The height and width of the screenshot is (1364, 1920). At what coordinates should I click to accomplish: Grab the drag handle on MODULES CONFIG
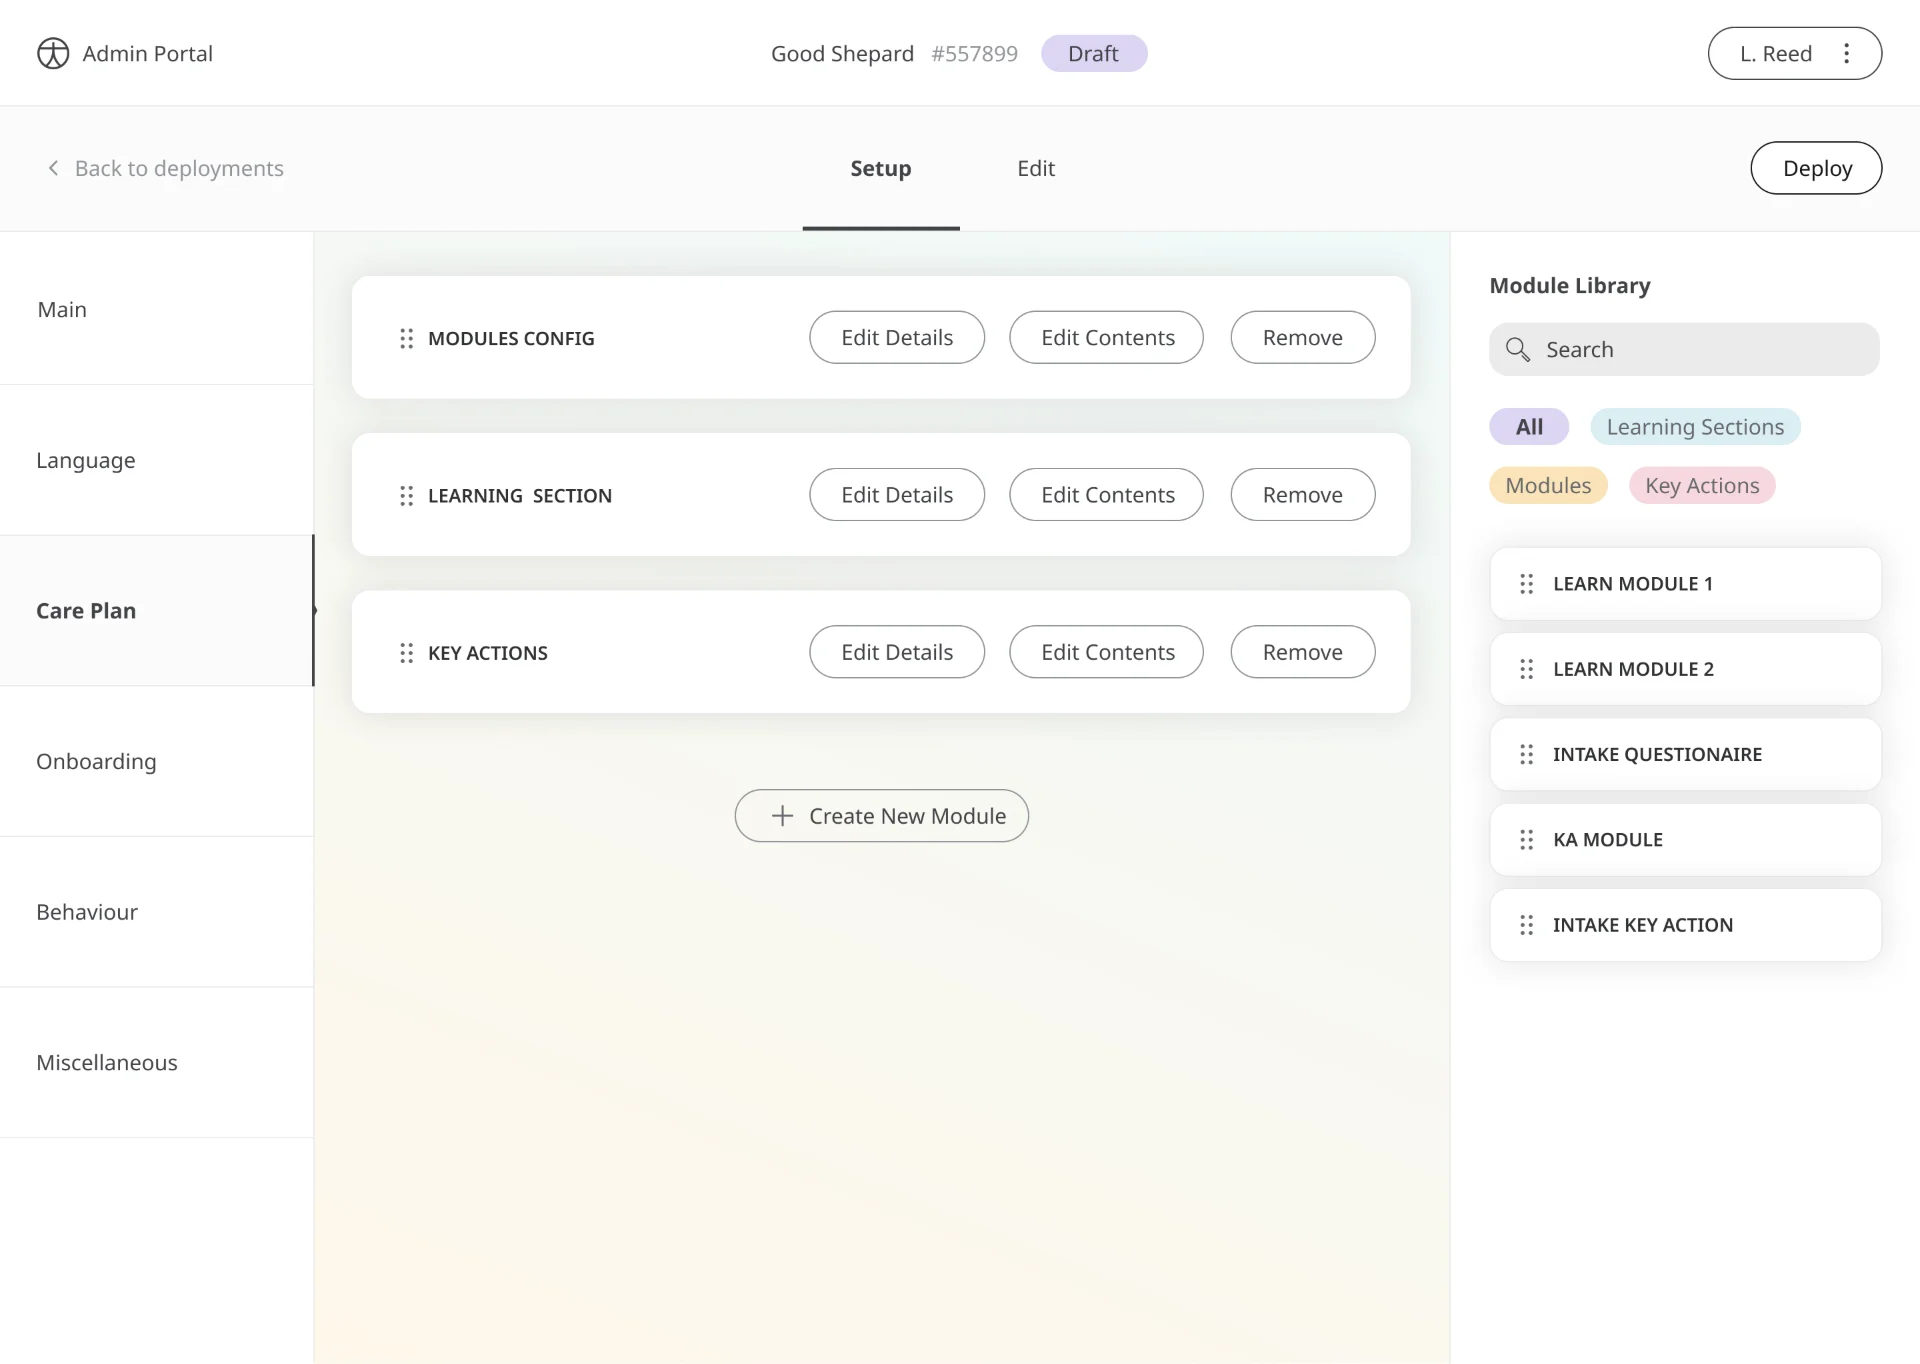[406, 338]
